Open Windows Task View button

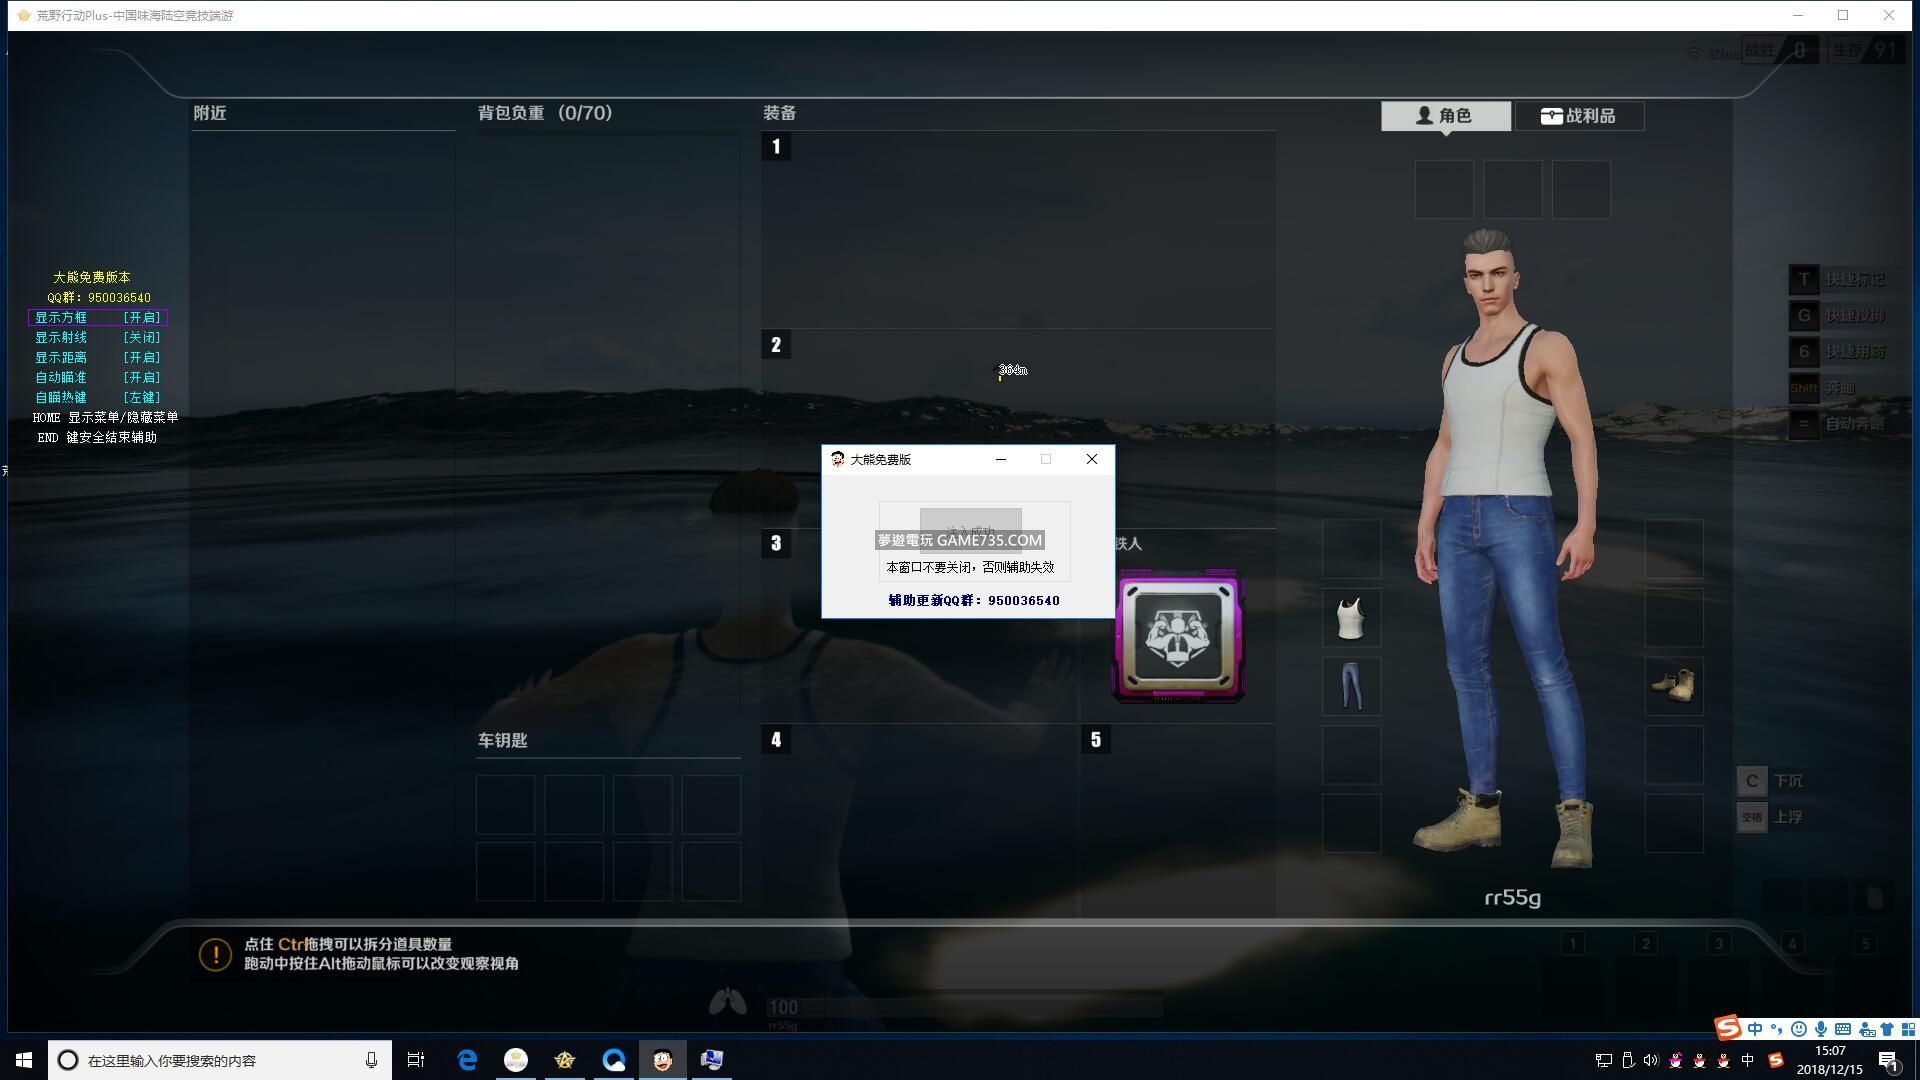416,1060
